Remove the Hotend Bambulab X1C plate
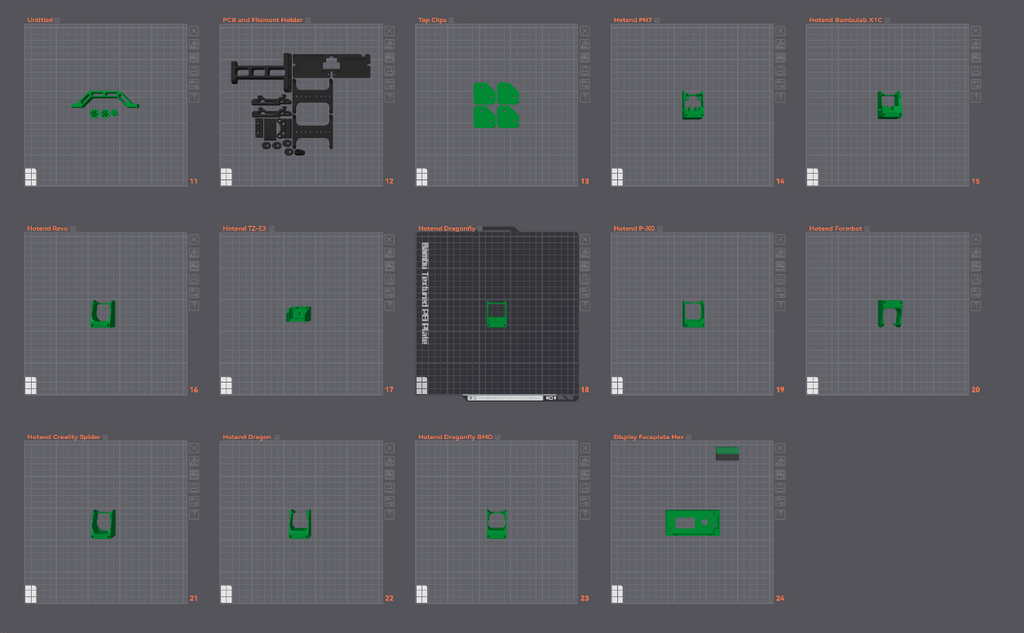The image size is (1024, 633). click(976, 31)
